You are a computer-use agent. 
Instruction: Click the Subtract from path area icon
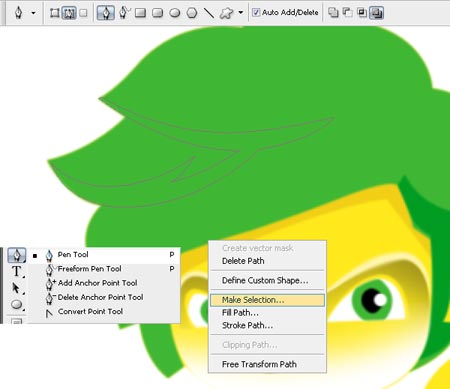coord(347,13)
